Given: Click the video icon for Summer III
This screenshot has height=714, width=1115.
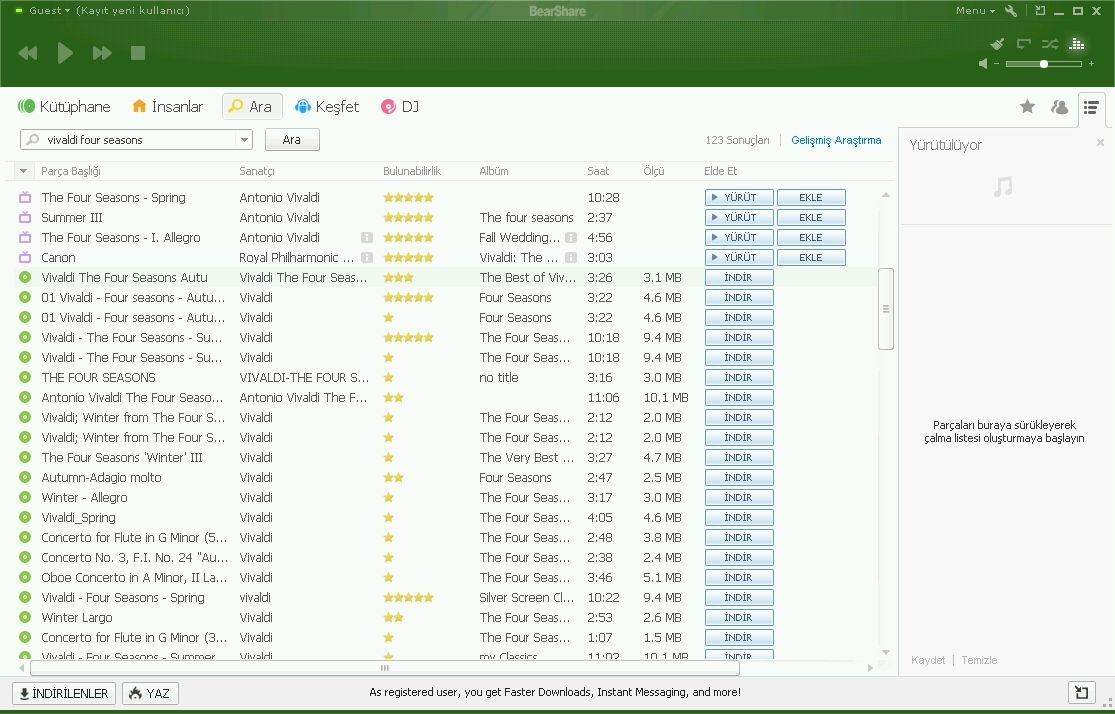Looking at the screenshot, I should pos(25,218).
